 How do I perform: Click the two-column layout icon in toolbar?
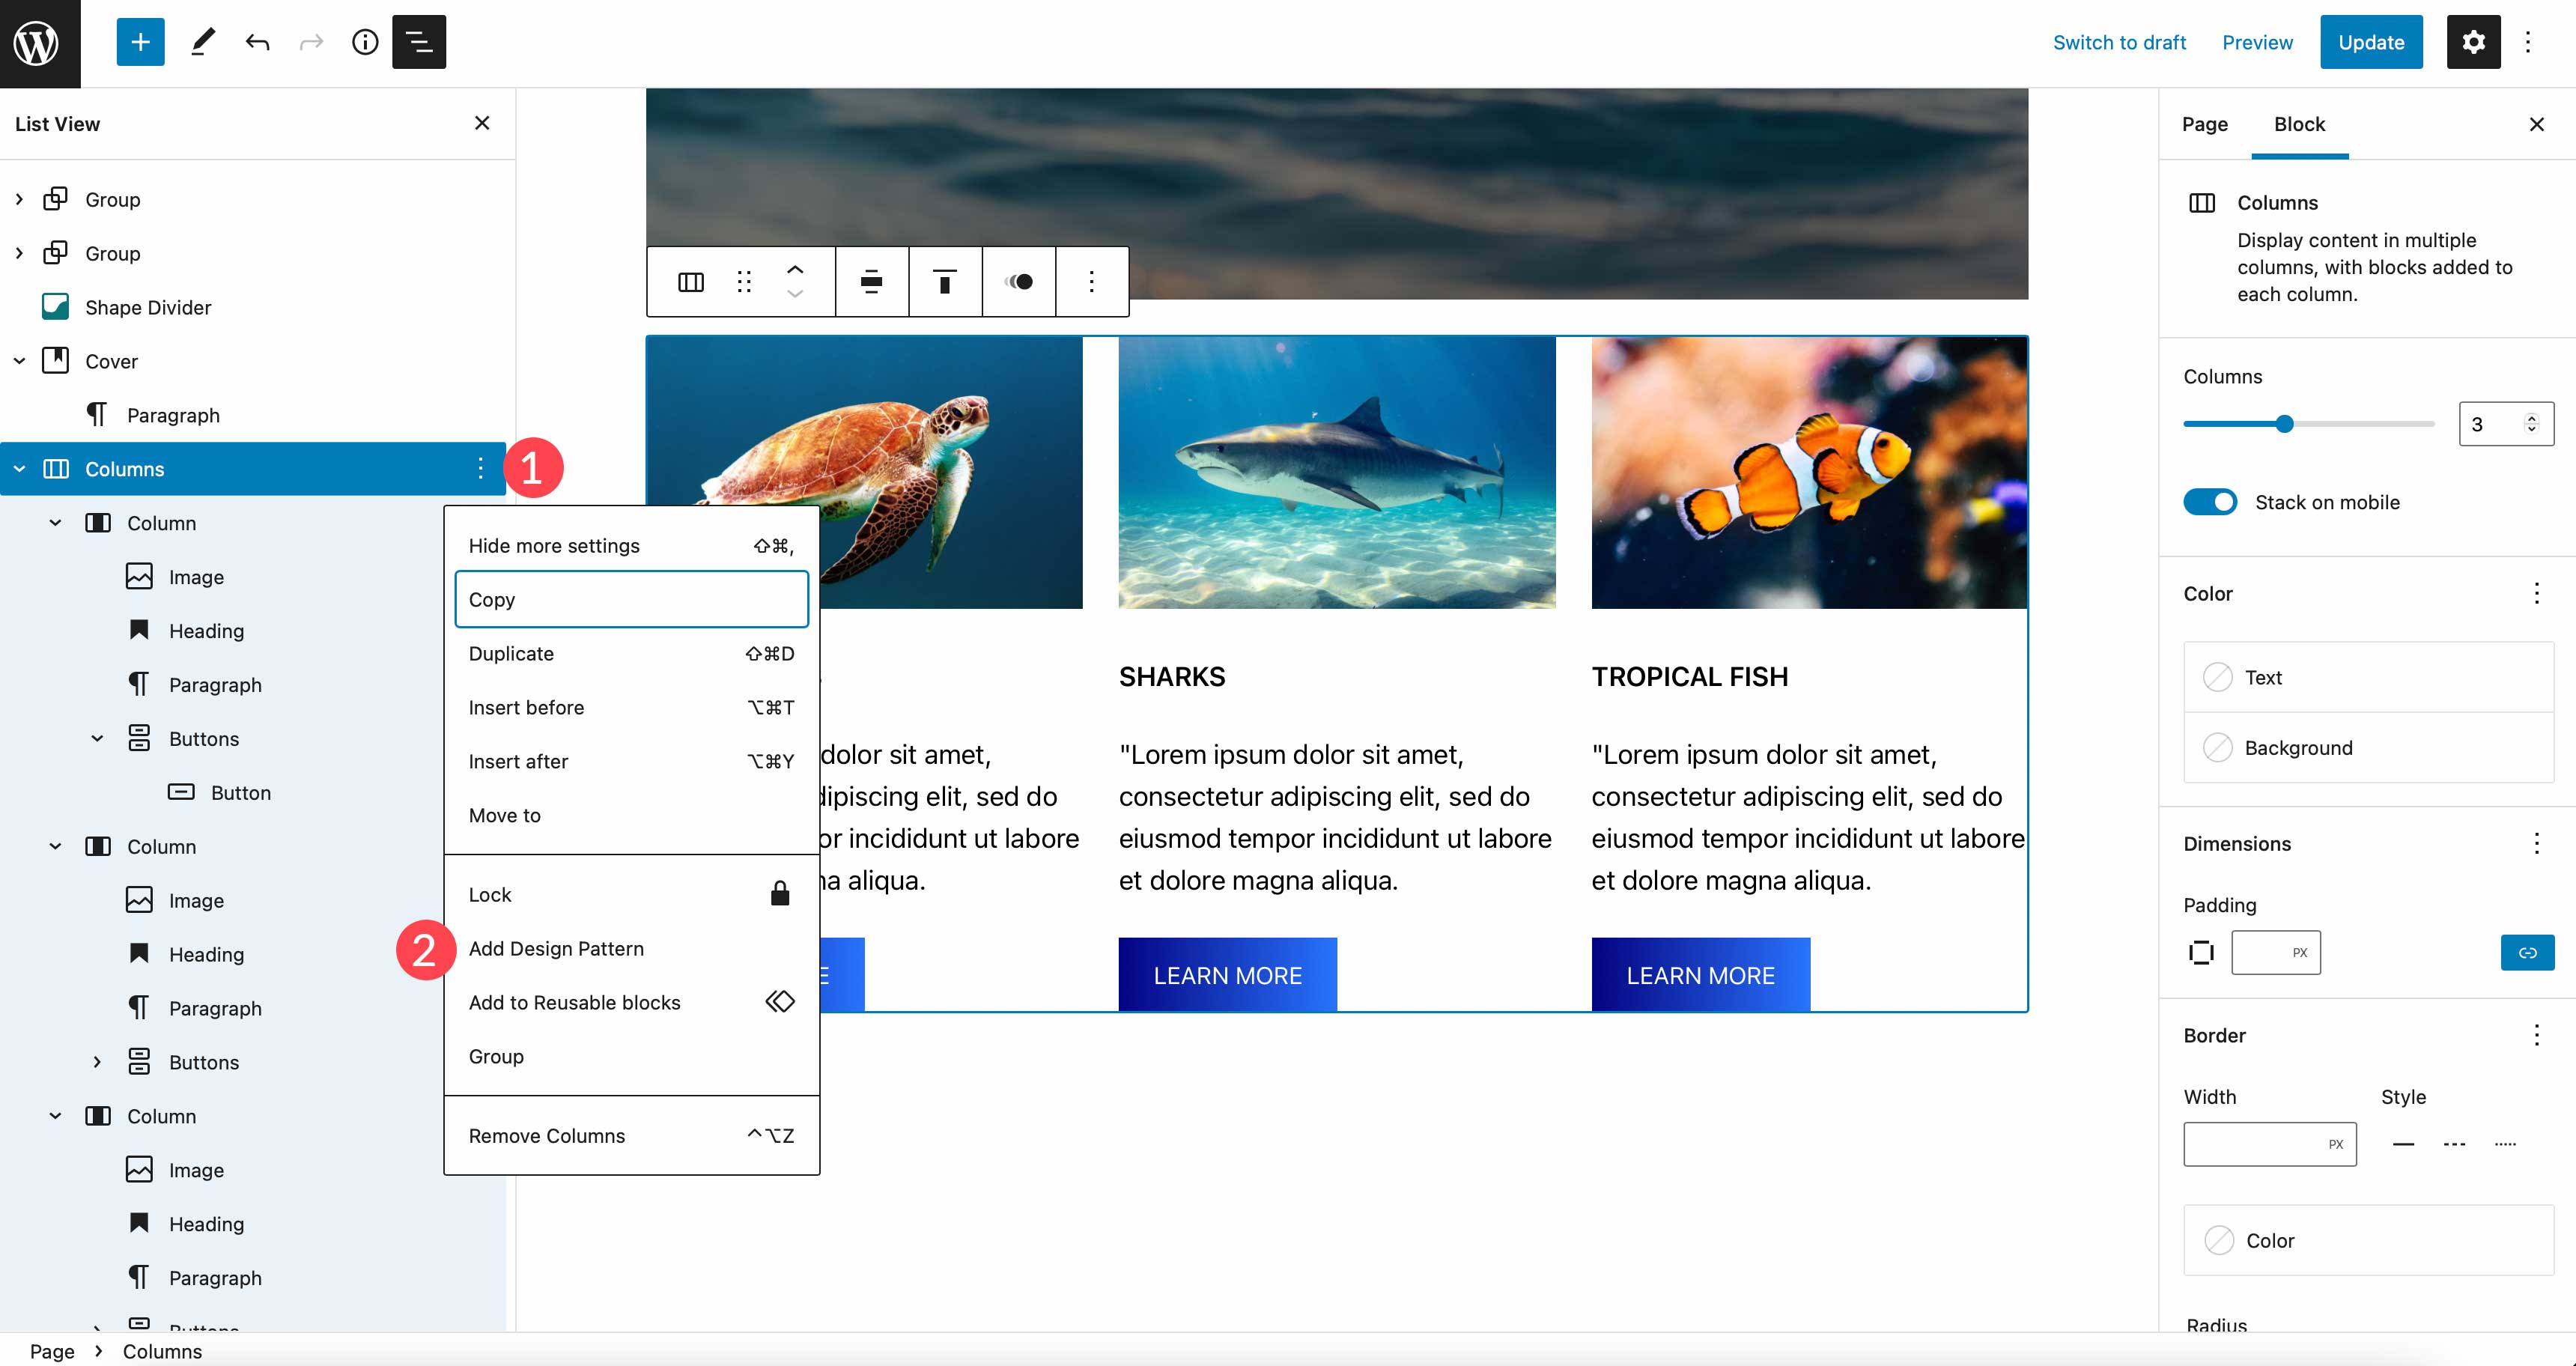tap(690, 281)
